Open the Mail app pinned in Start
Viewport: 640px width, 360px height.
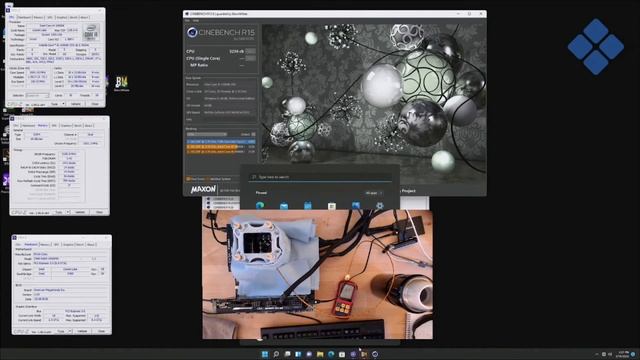[x=284, y=206]
